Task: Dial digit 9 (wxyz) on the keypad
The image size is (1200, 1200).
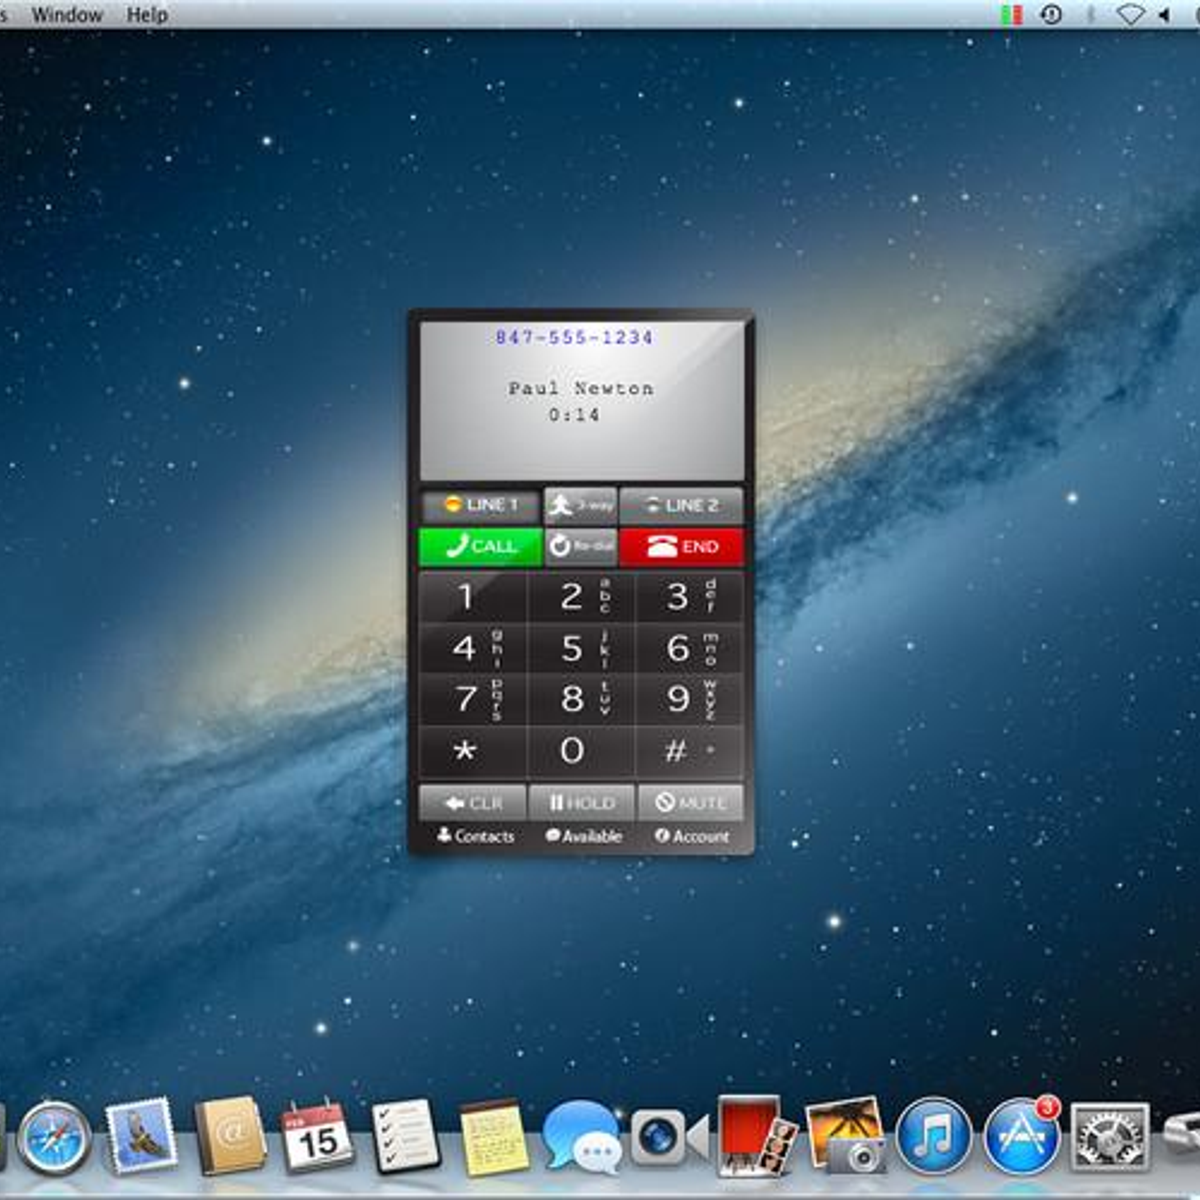Action: 690,699
